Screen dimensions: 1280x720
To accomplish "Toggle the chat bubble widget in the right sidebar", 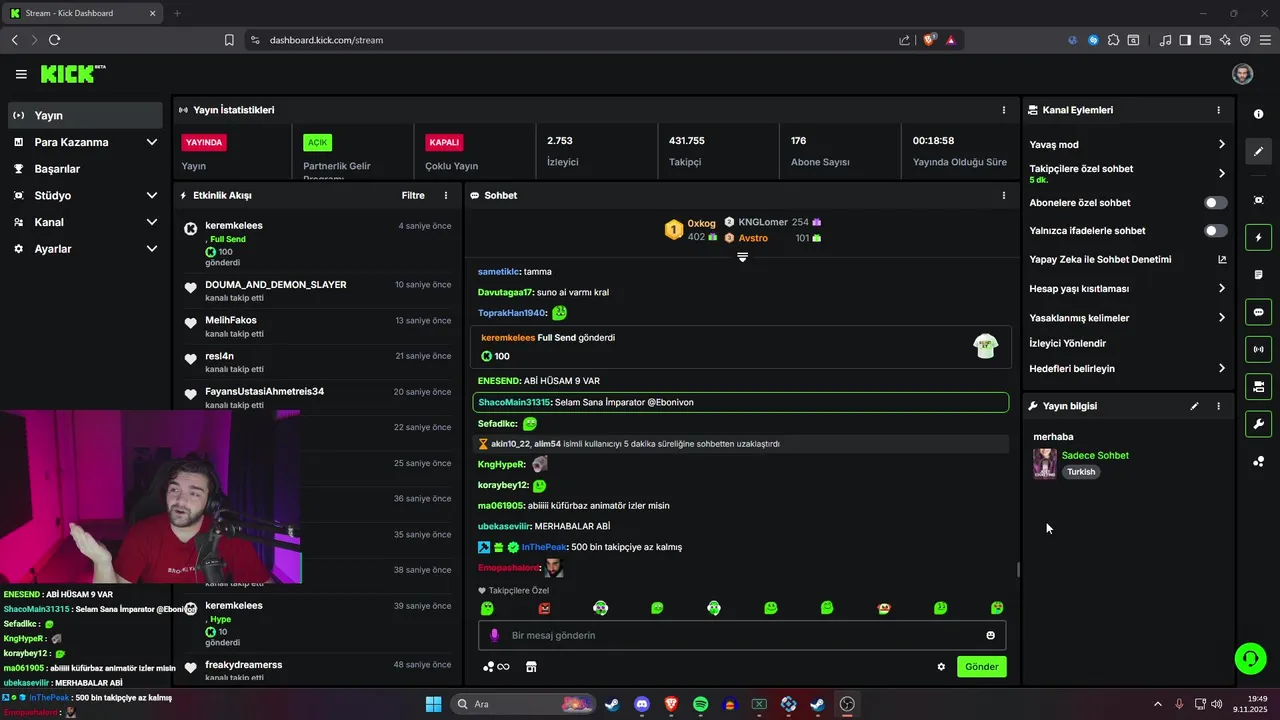I will (1258, 312).
